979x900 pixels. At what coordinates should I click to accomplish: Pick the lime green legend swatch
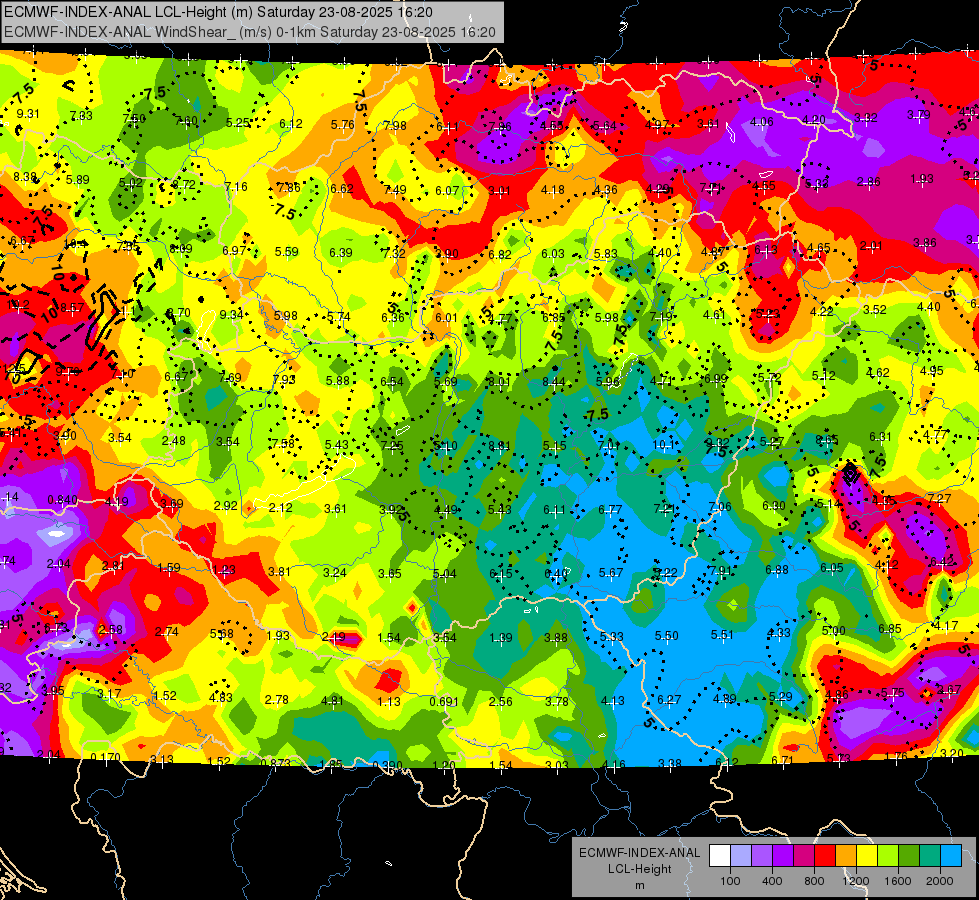pos(888,855)
